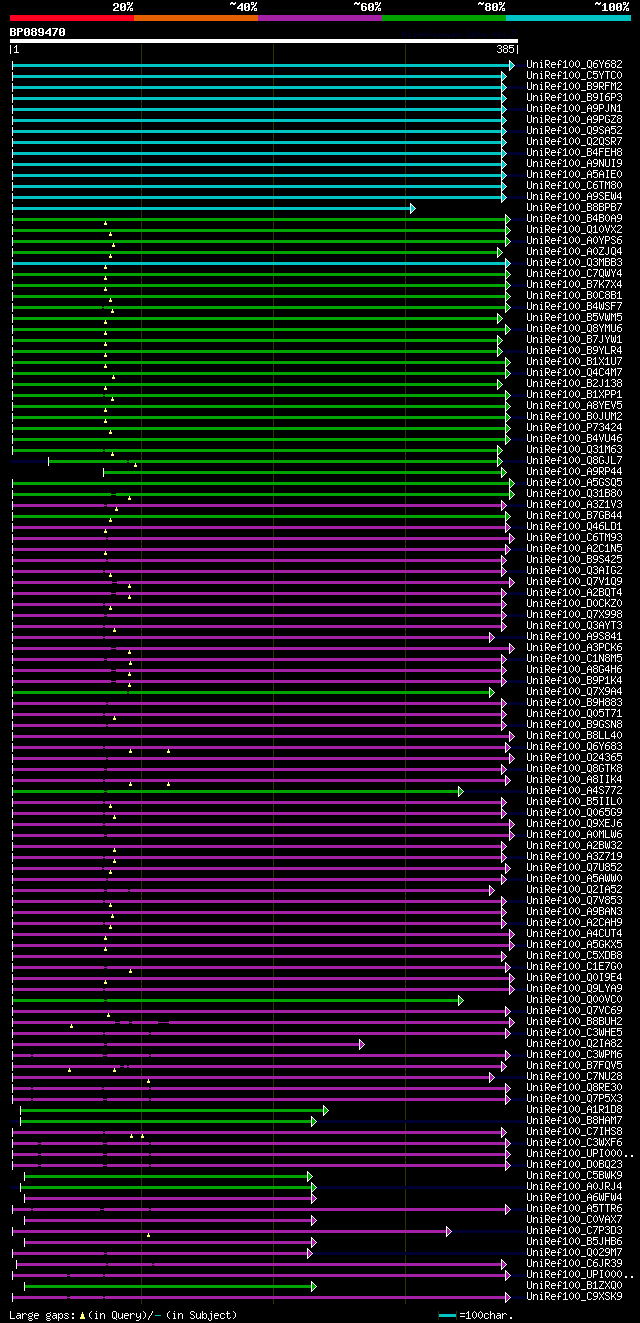Click the short cyan alignment bar of B8BPB7
The width and height of the screenshot is (640, 1323).
[214, 208]
